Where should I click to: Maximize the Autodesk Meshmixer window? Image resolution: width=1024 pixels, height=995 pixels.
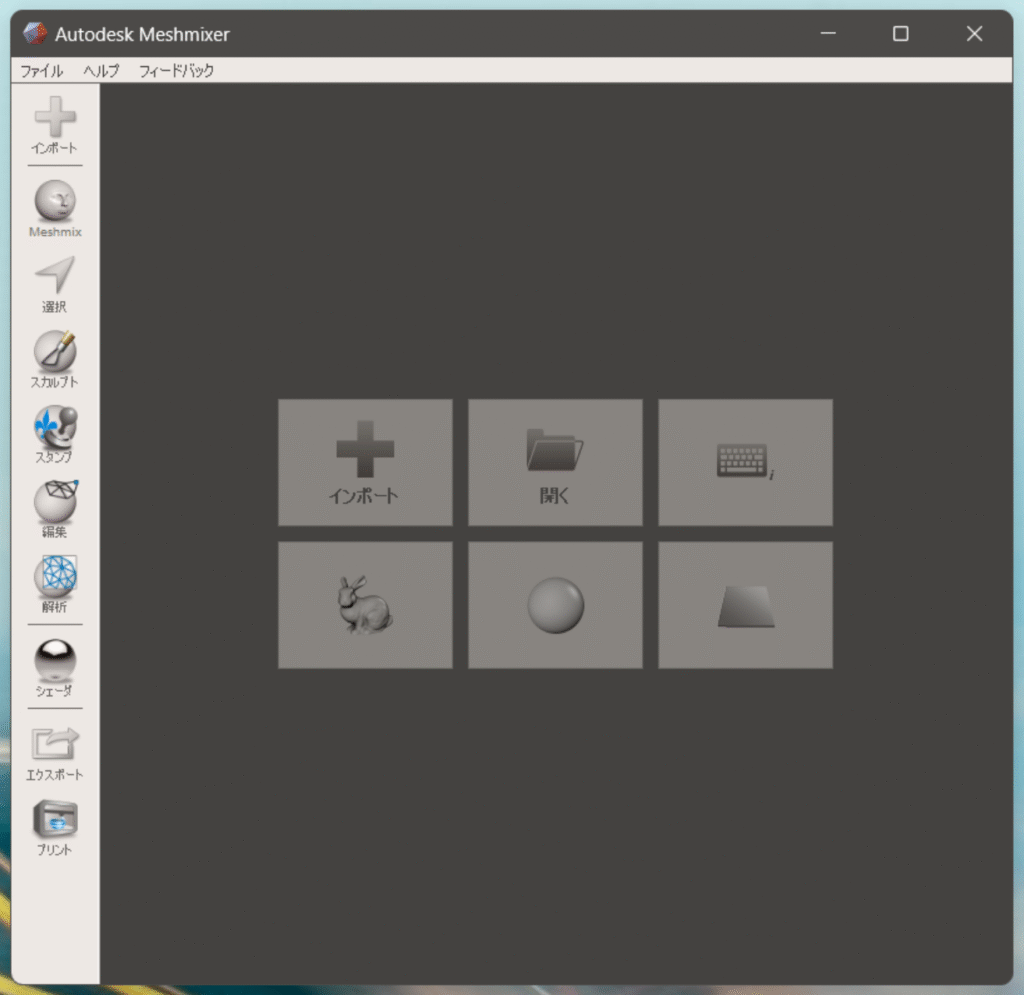tap(901, 33)
